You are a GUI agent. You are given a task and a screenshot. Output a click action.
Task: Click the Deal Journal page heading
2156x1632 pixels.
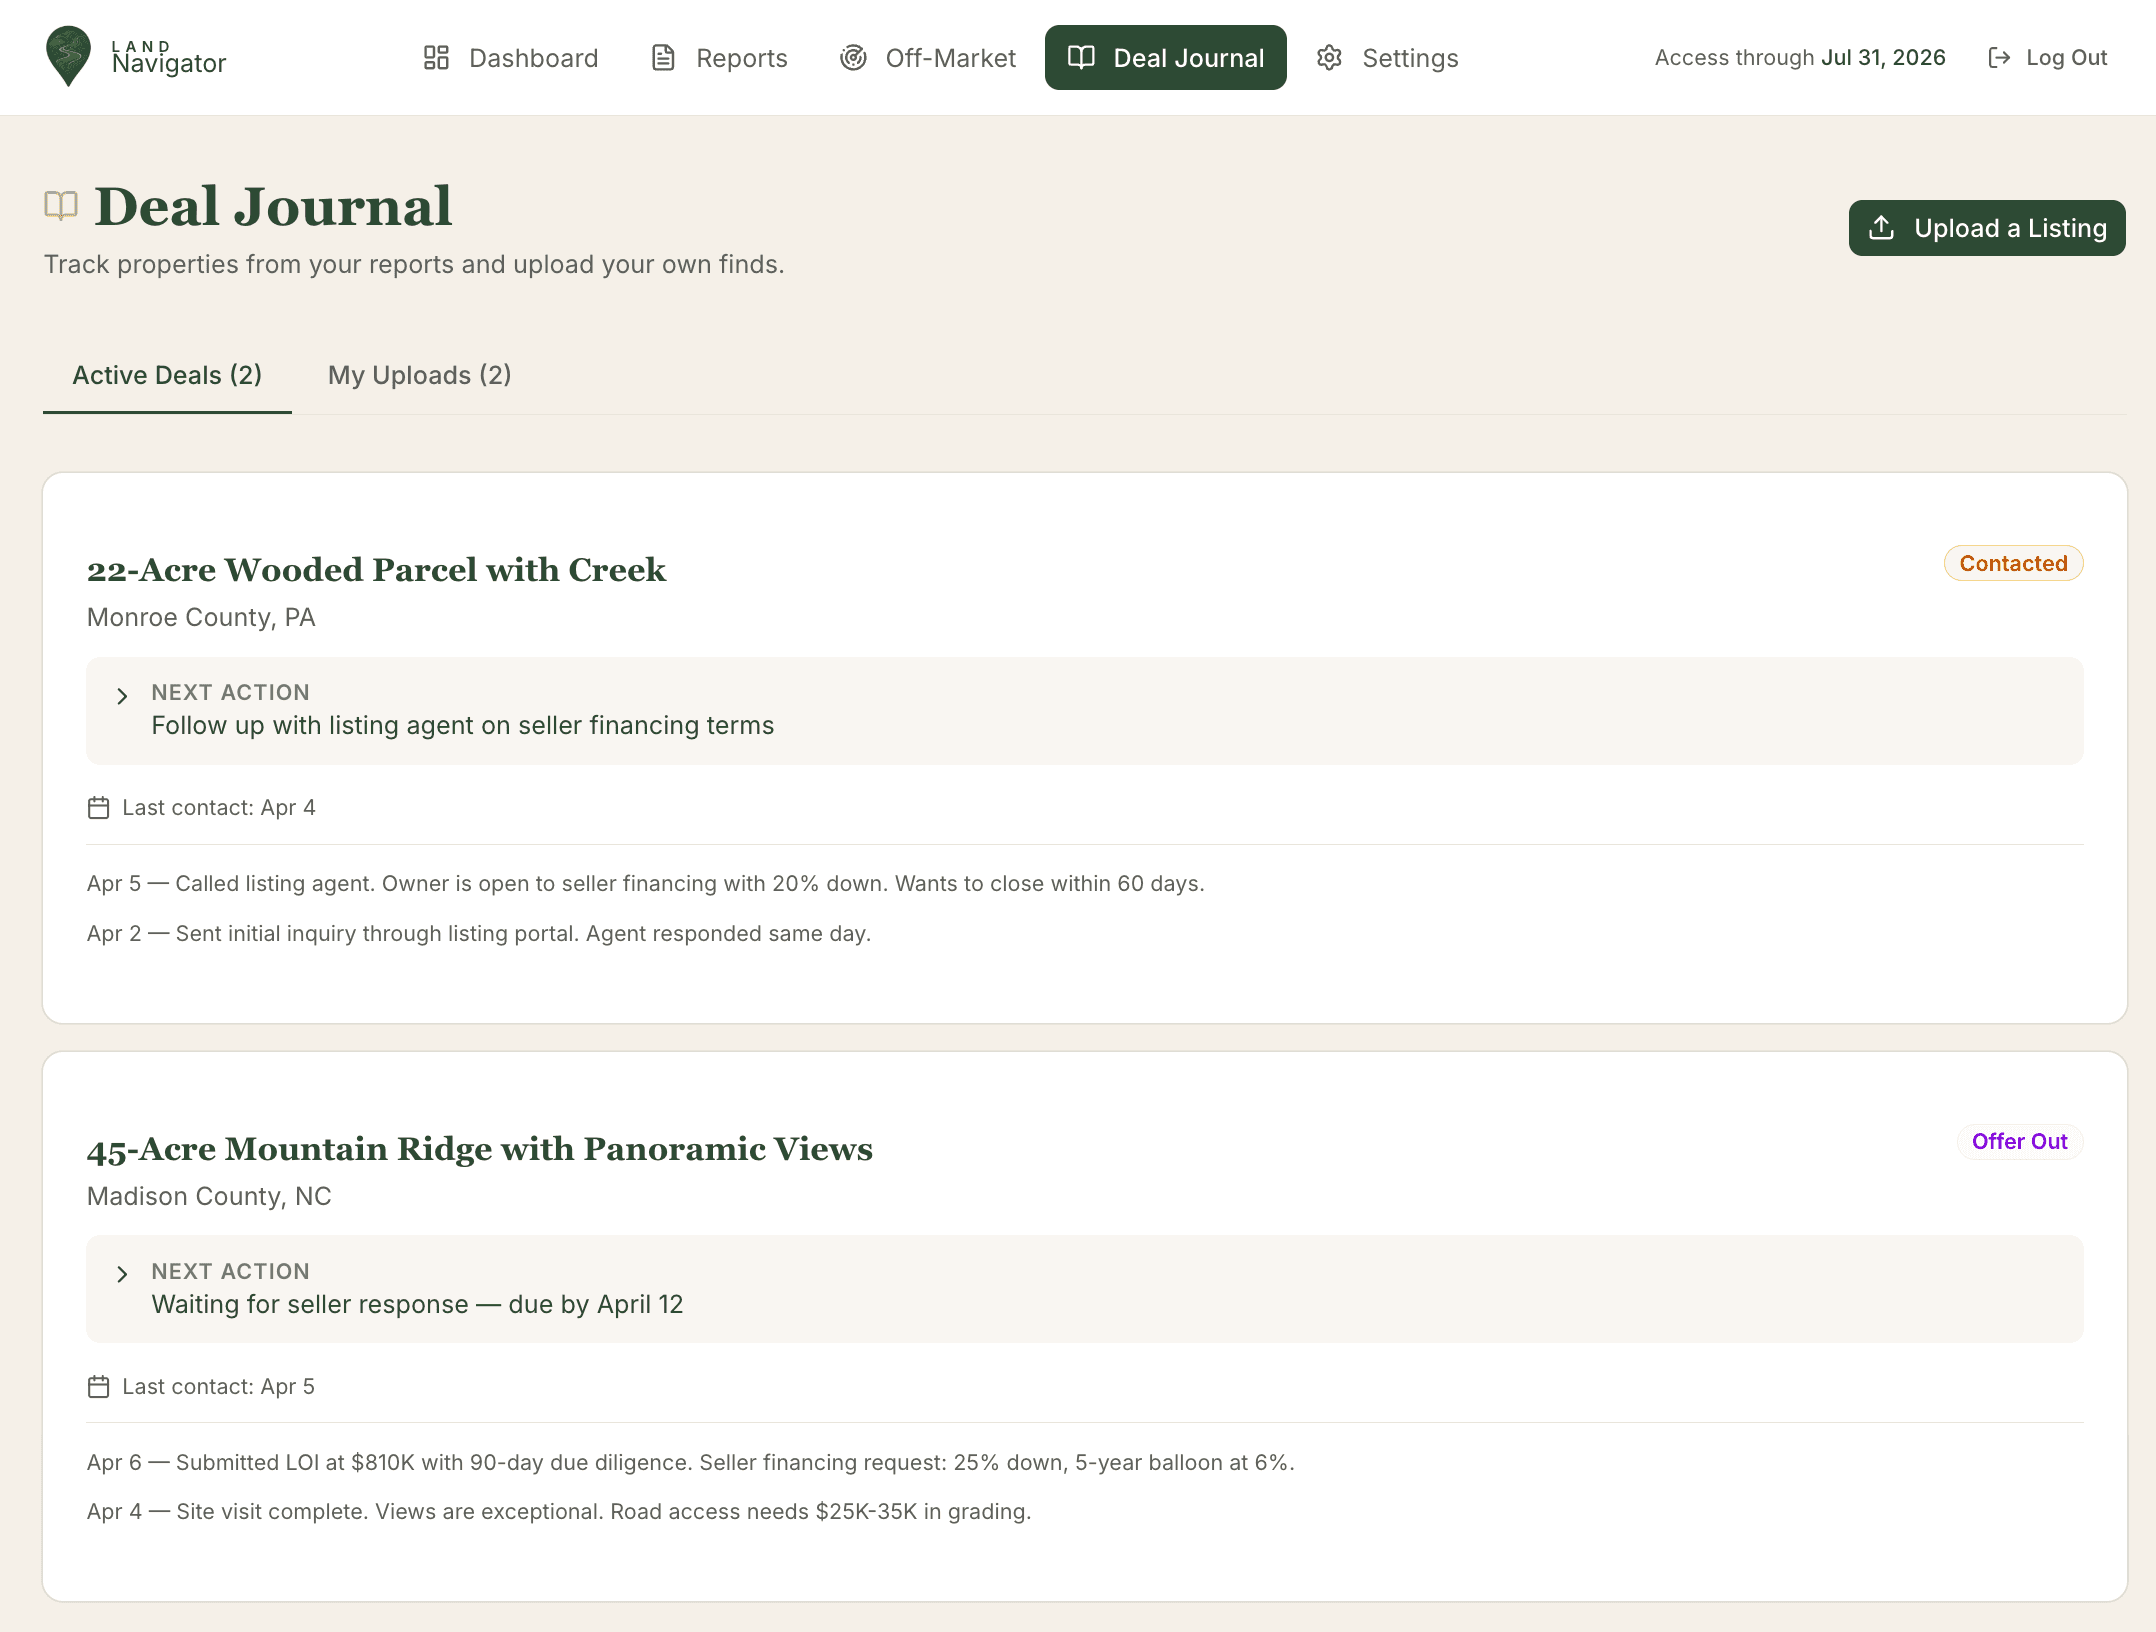(x=273, y=206)
